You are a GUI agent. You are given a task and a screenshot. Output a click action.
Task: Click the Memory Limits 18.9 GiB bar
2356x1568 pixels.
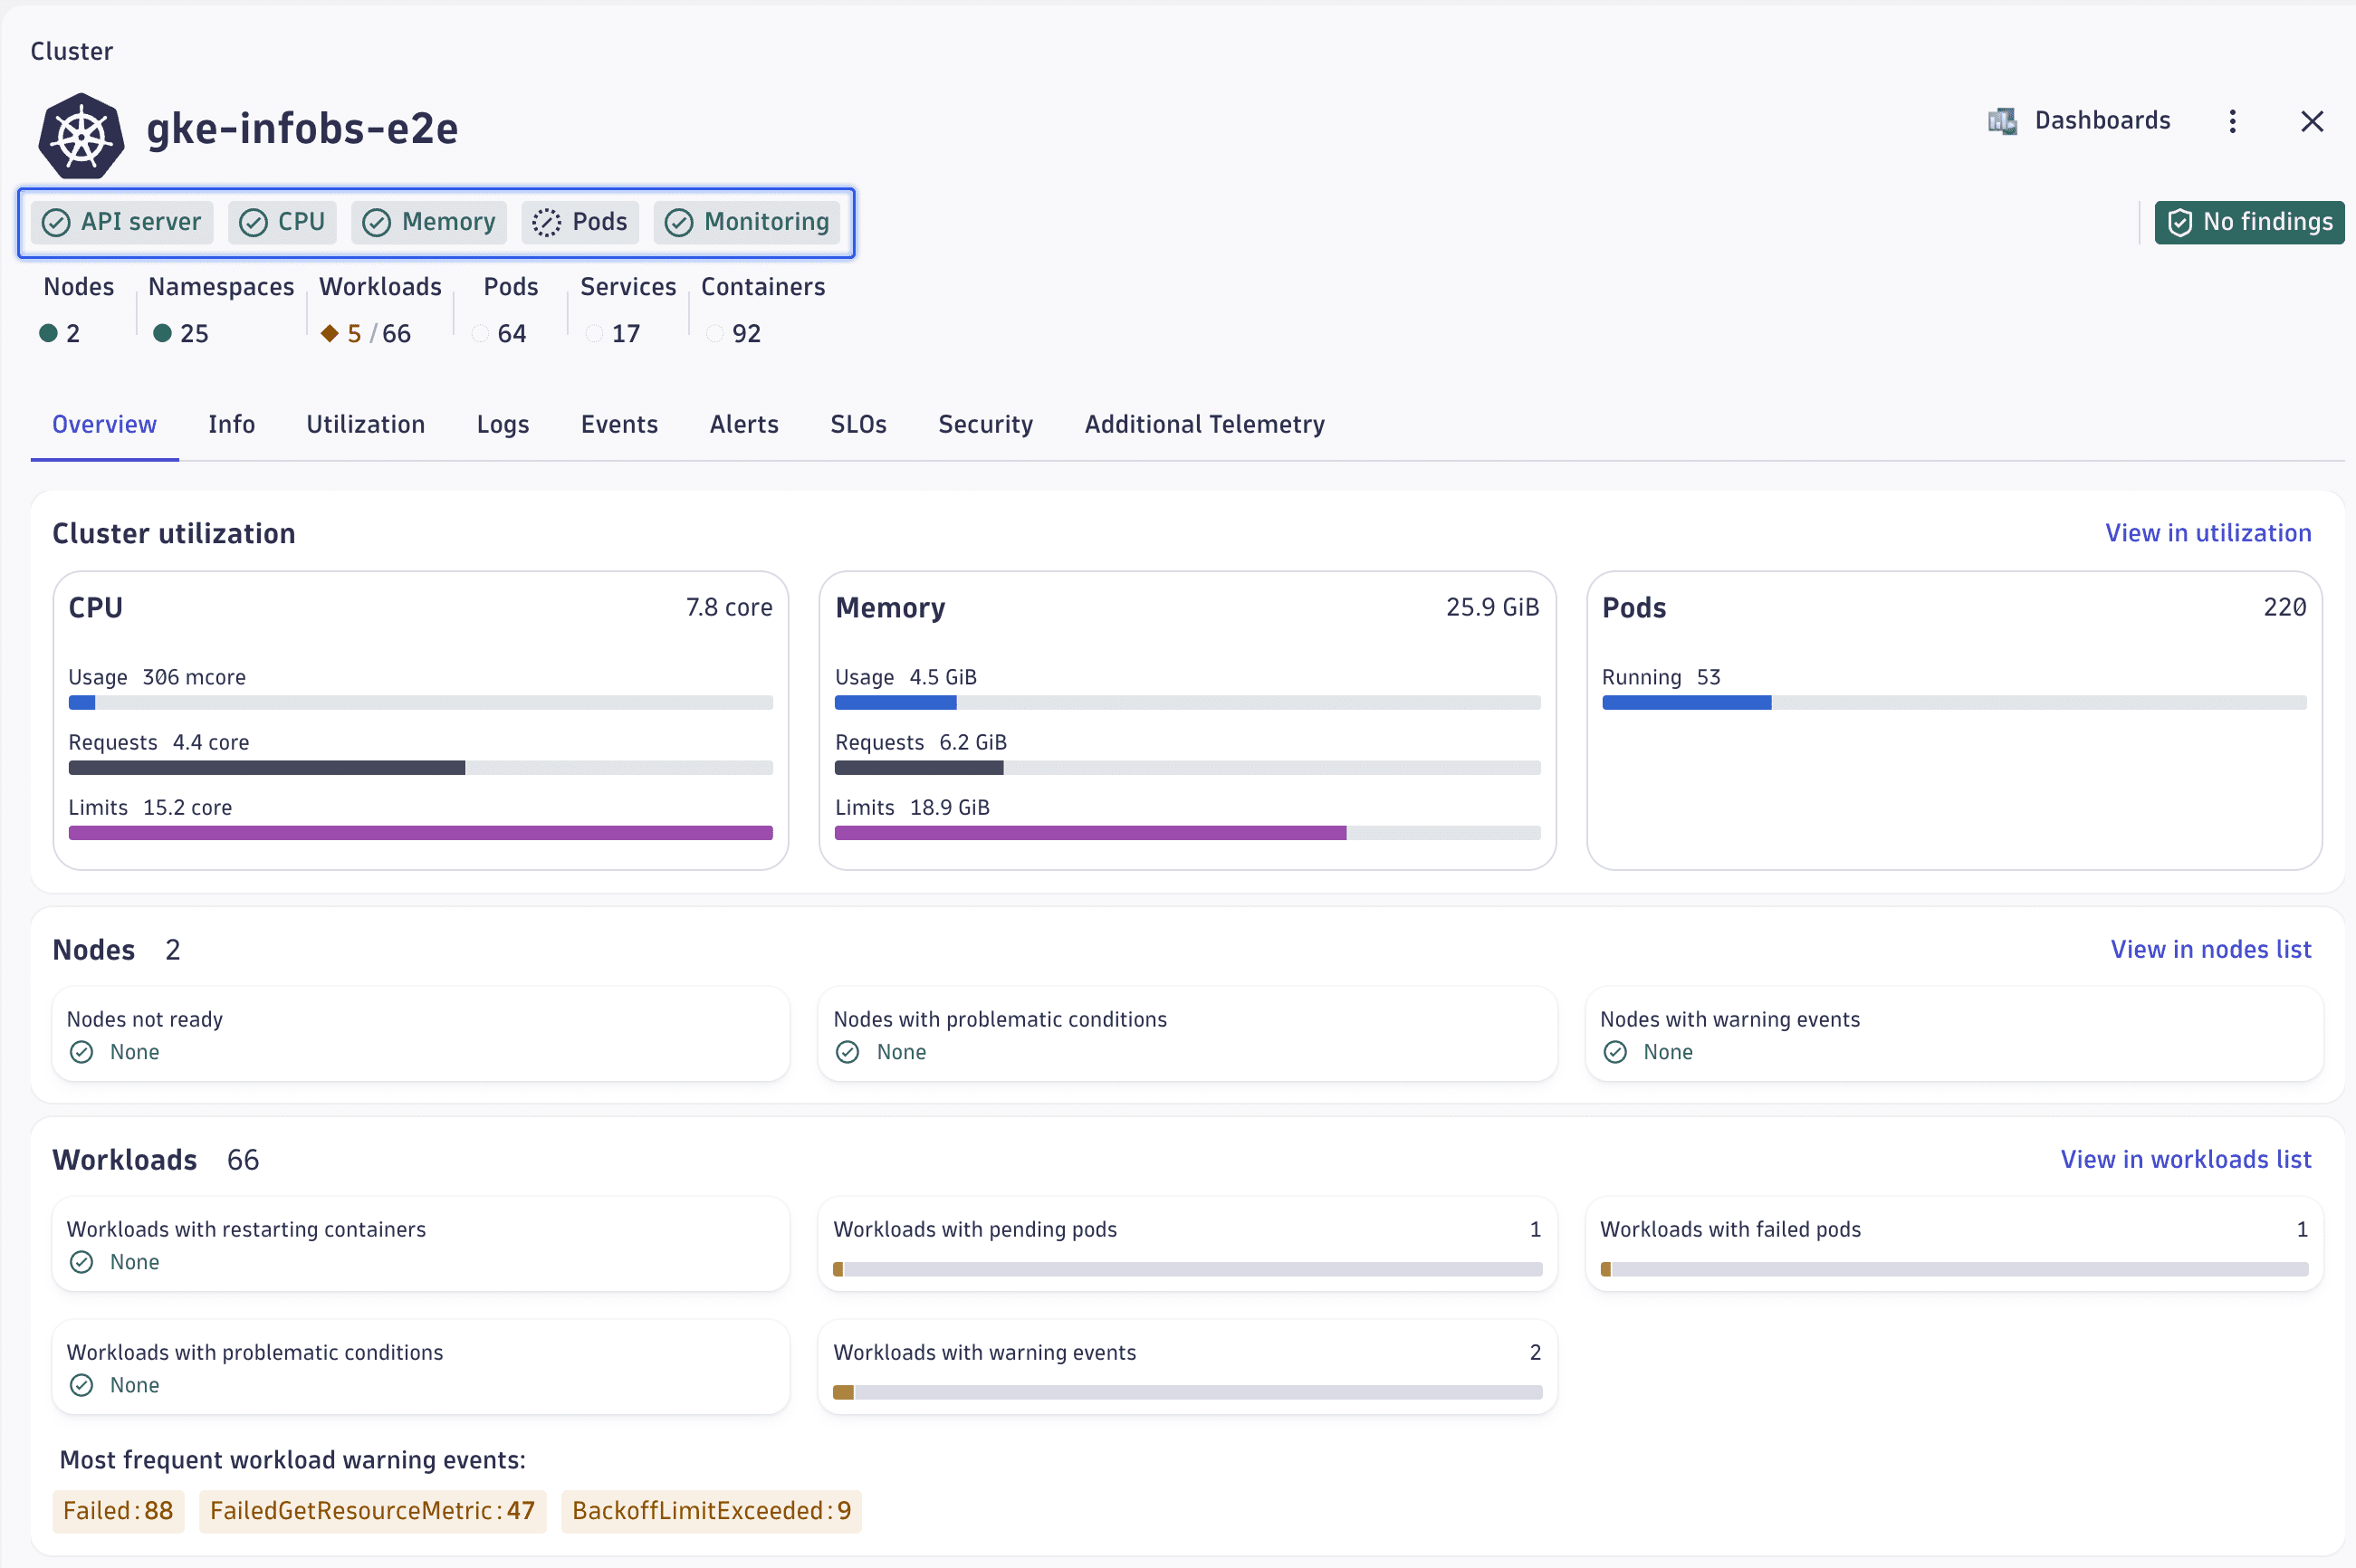click(1187, 833)
